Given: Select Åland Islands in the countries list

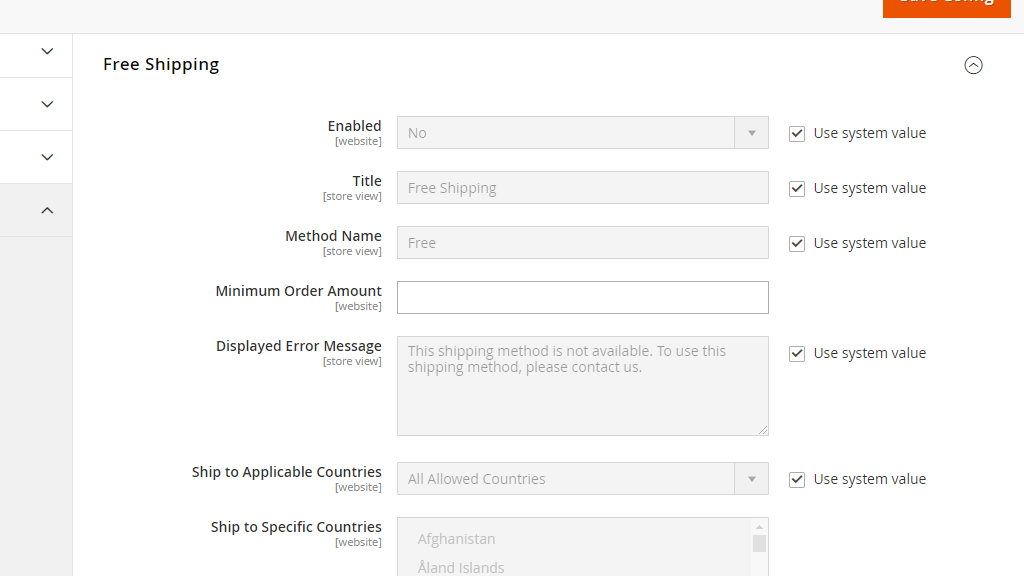Looking at the screenshot, I should coord(461,568).
